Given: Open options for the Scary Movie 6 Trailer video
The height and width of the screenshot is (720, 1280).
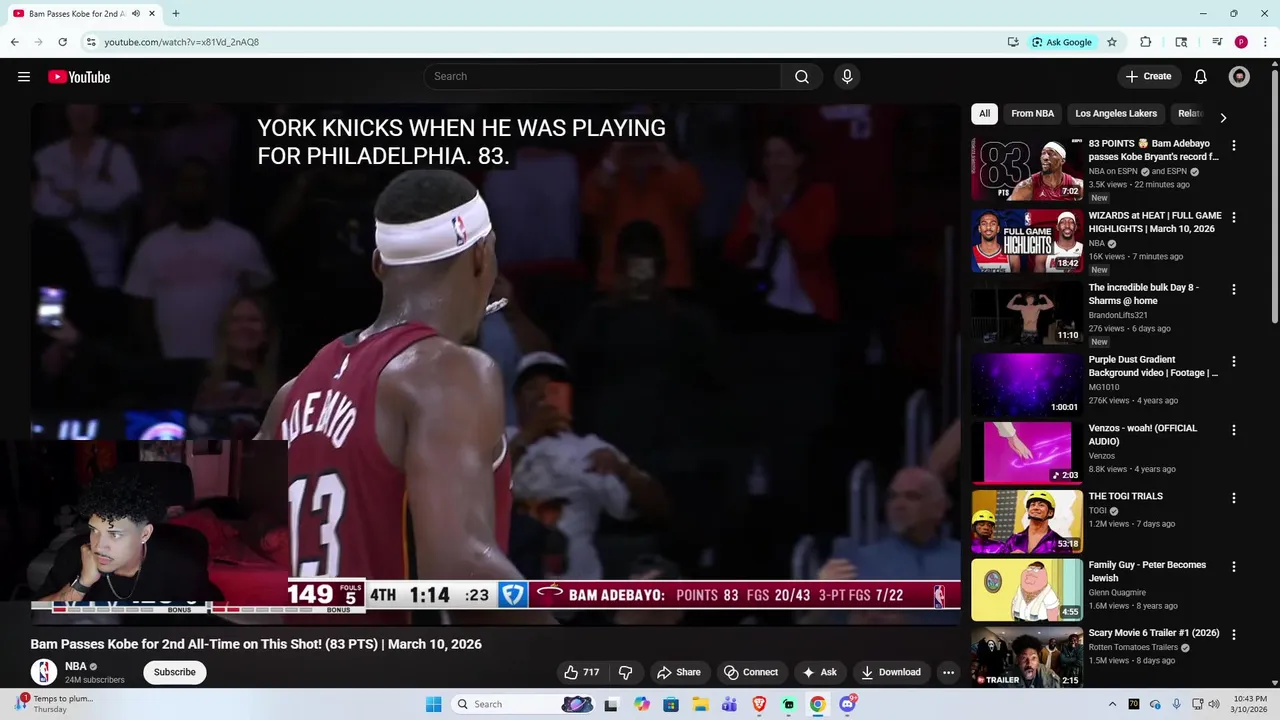Looking at the screenshot, I should click(x=1233, y=634).
